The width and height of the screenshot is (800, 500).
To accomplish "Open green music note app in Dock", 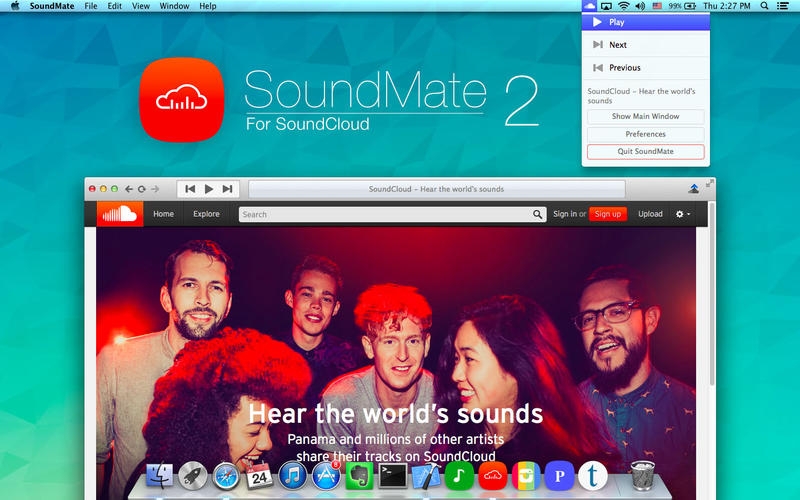I will click(x=459, y=476).
